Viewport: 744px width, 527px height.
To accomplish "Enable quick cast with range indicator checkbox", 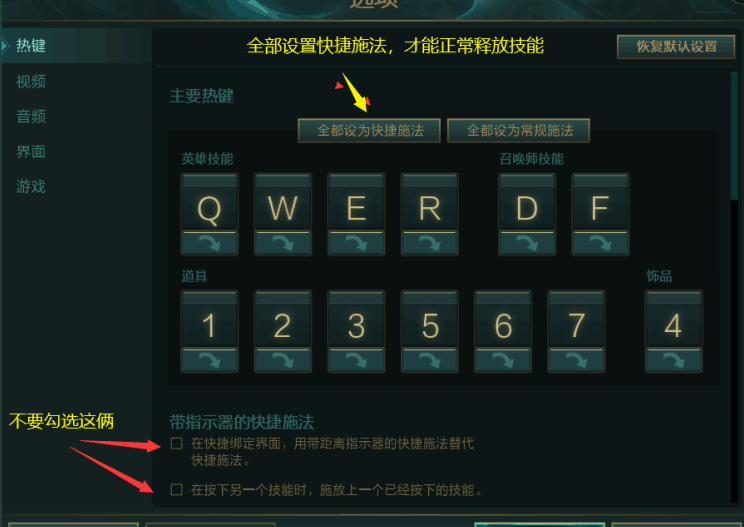I will pos(177,443).
